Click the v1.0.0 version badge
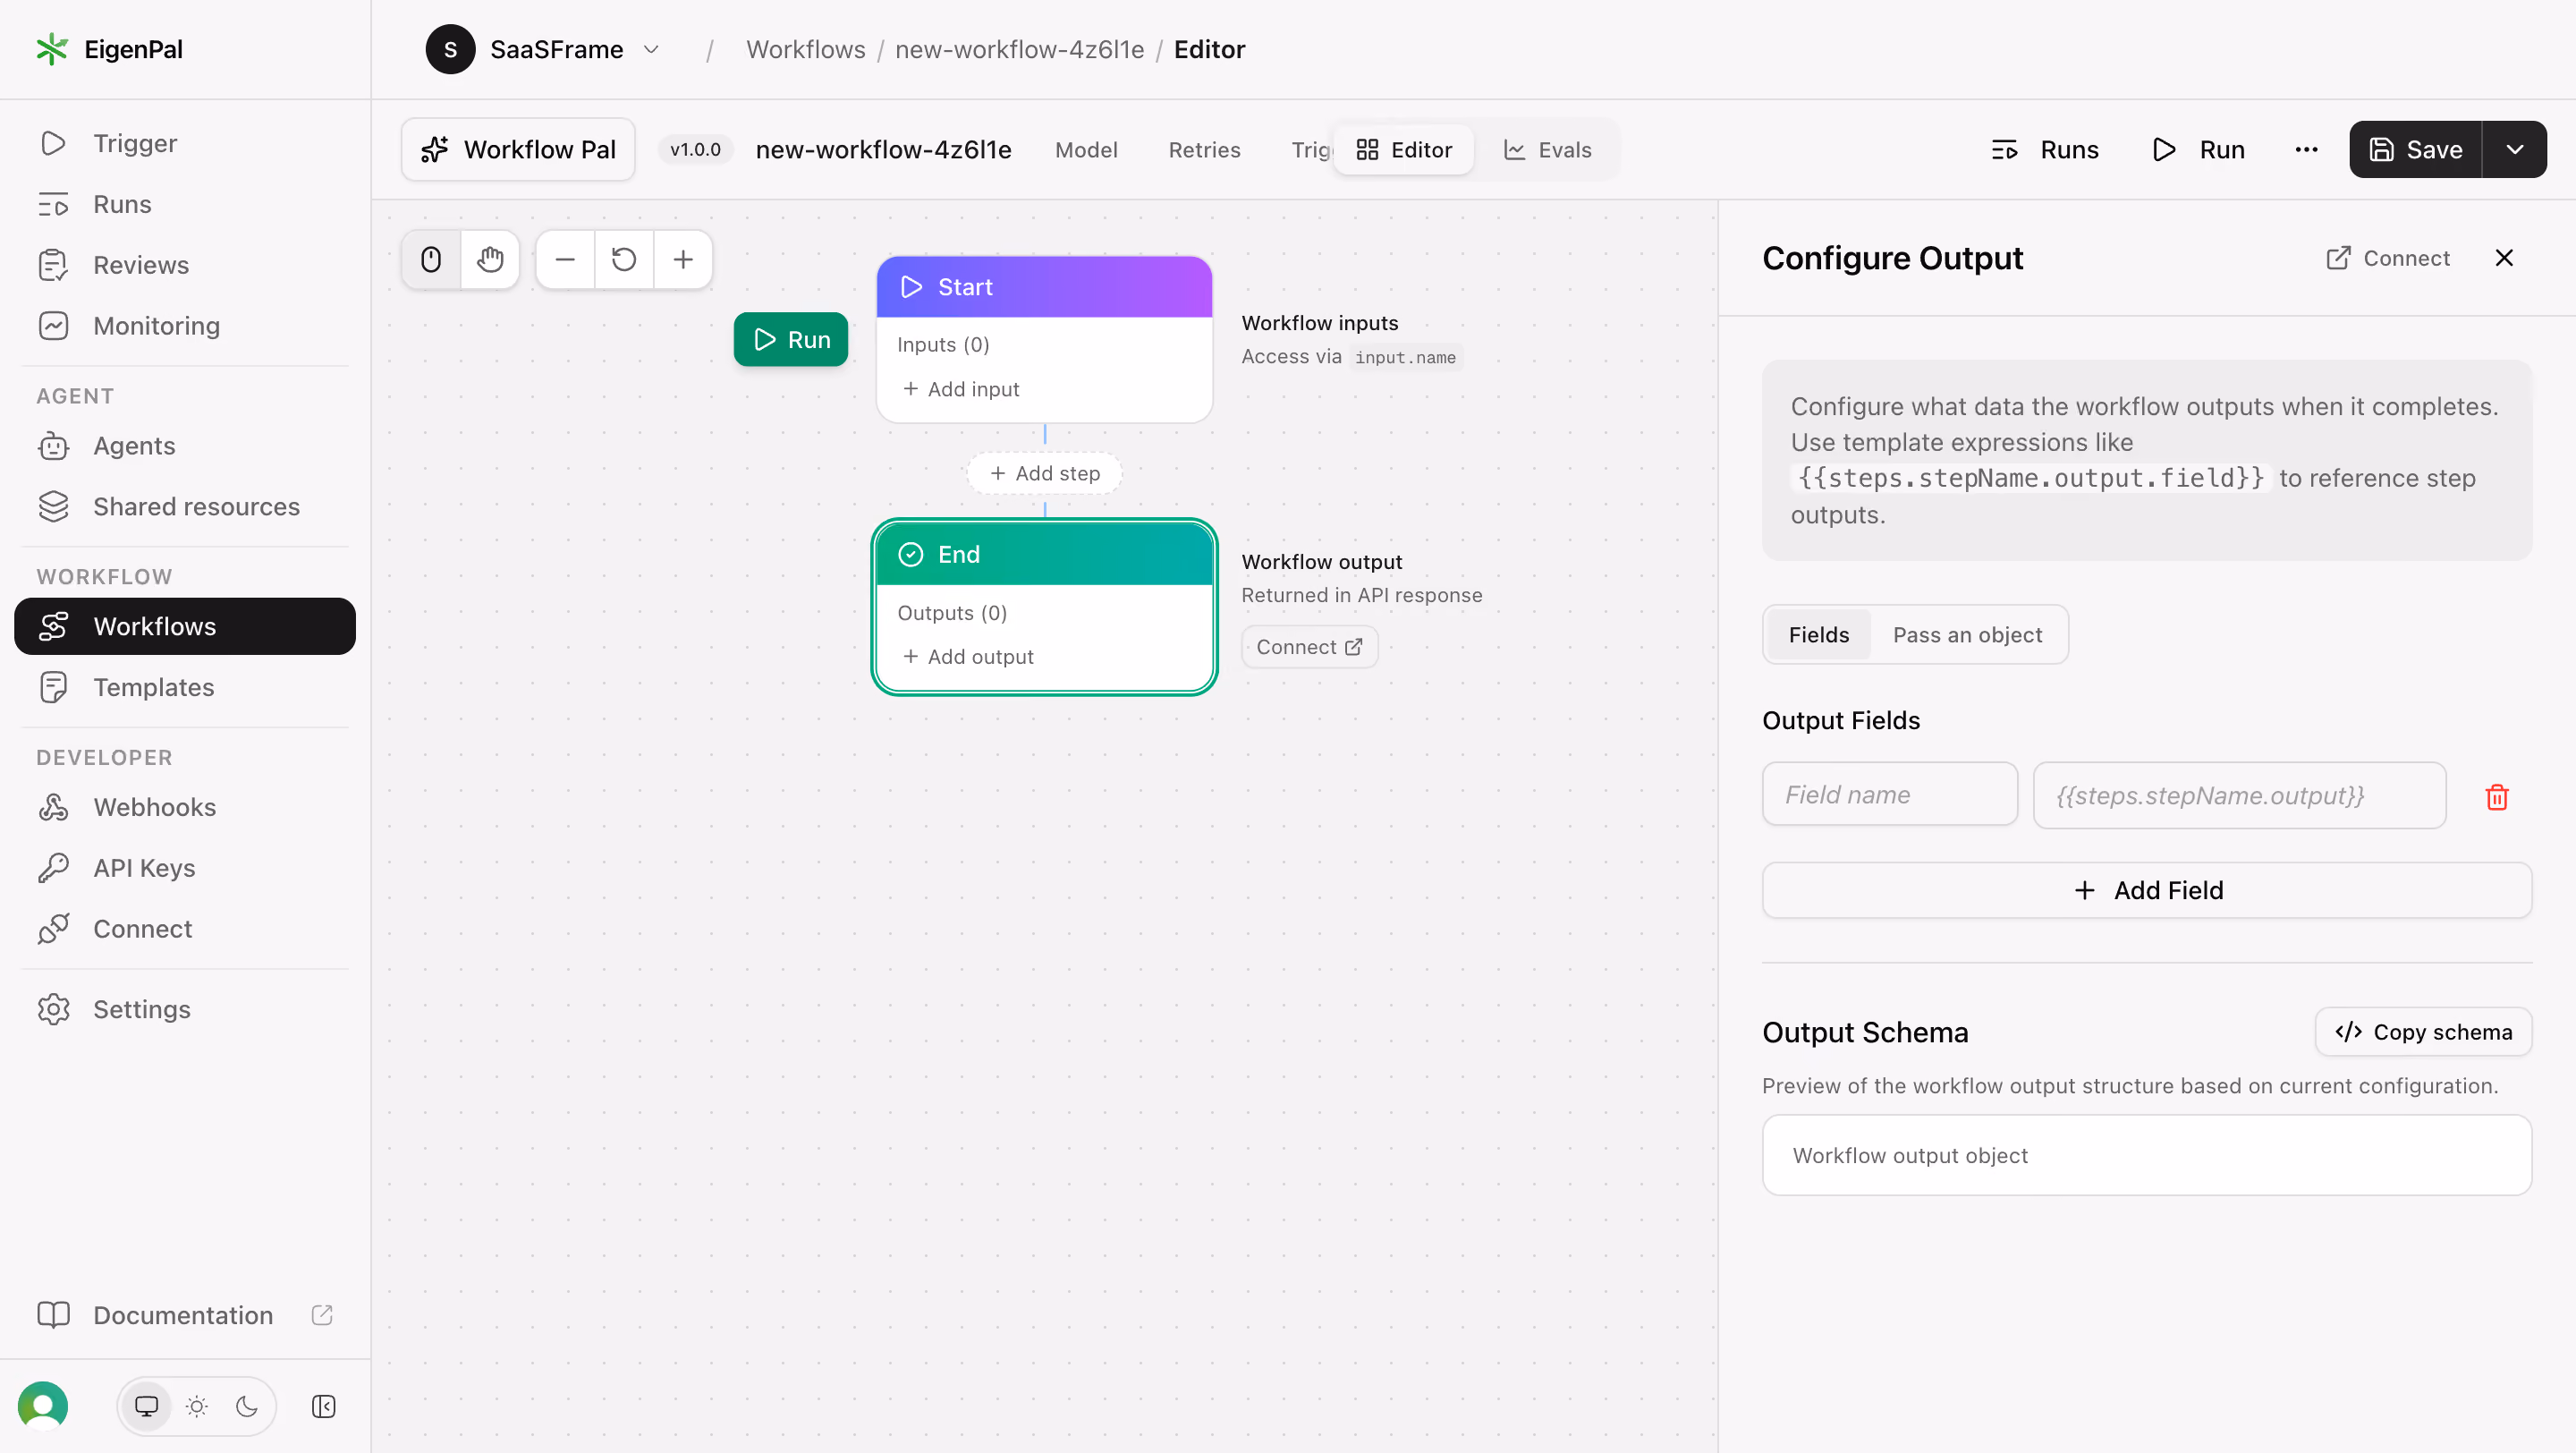This screenshot has width=2576, height=1453. [696, 149]
